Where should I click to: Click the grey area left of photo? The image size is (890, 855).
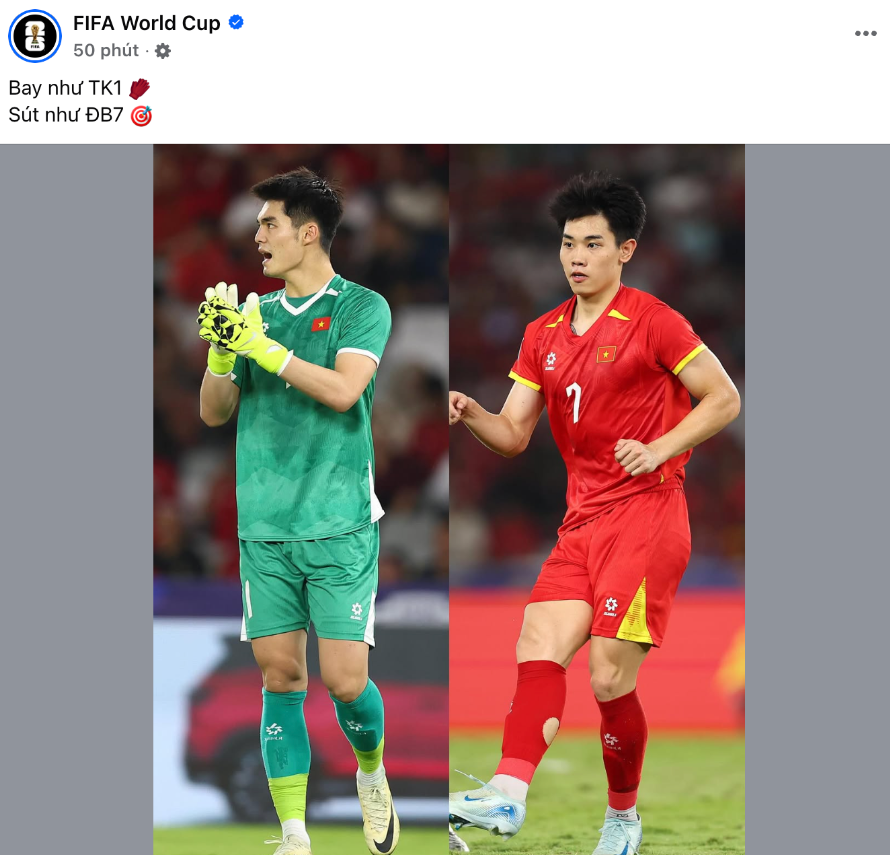[77, 499]
